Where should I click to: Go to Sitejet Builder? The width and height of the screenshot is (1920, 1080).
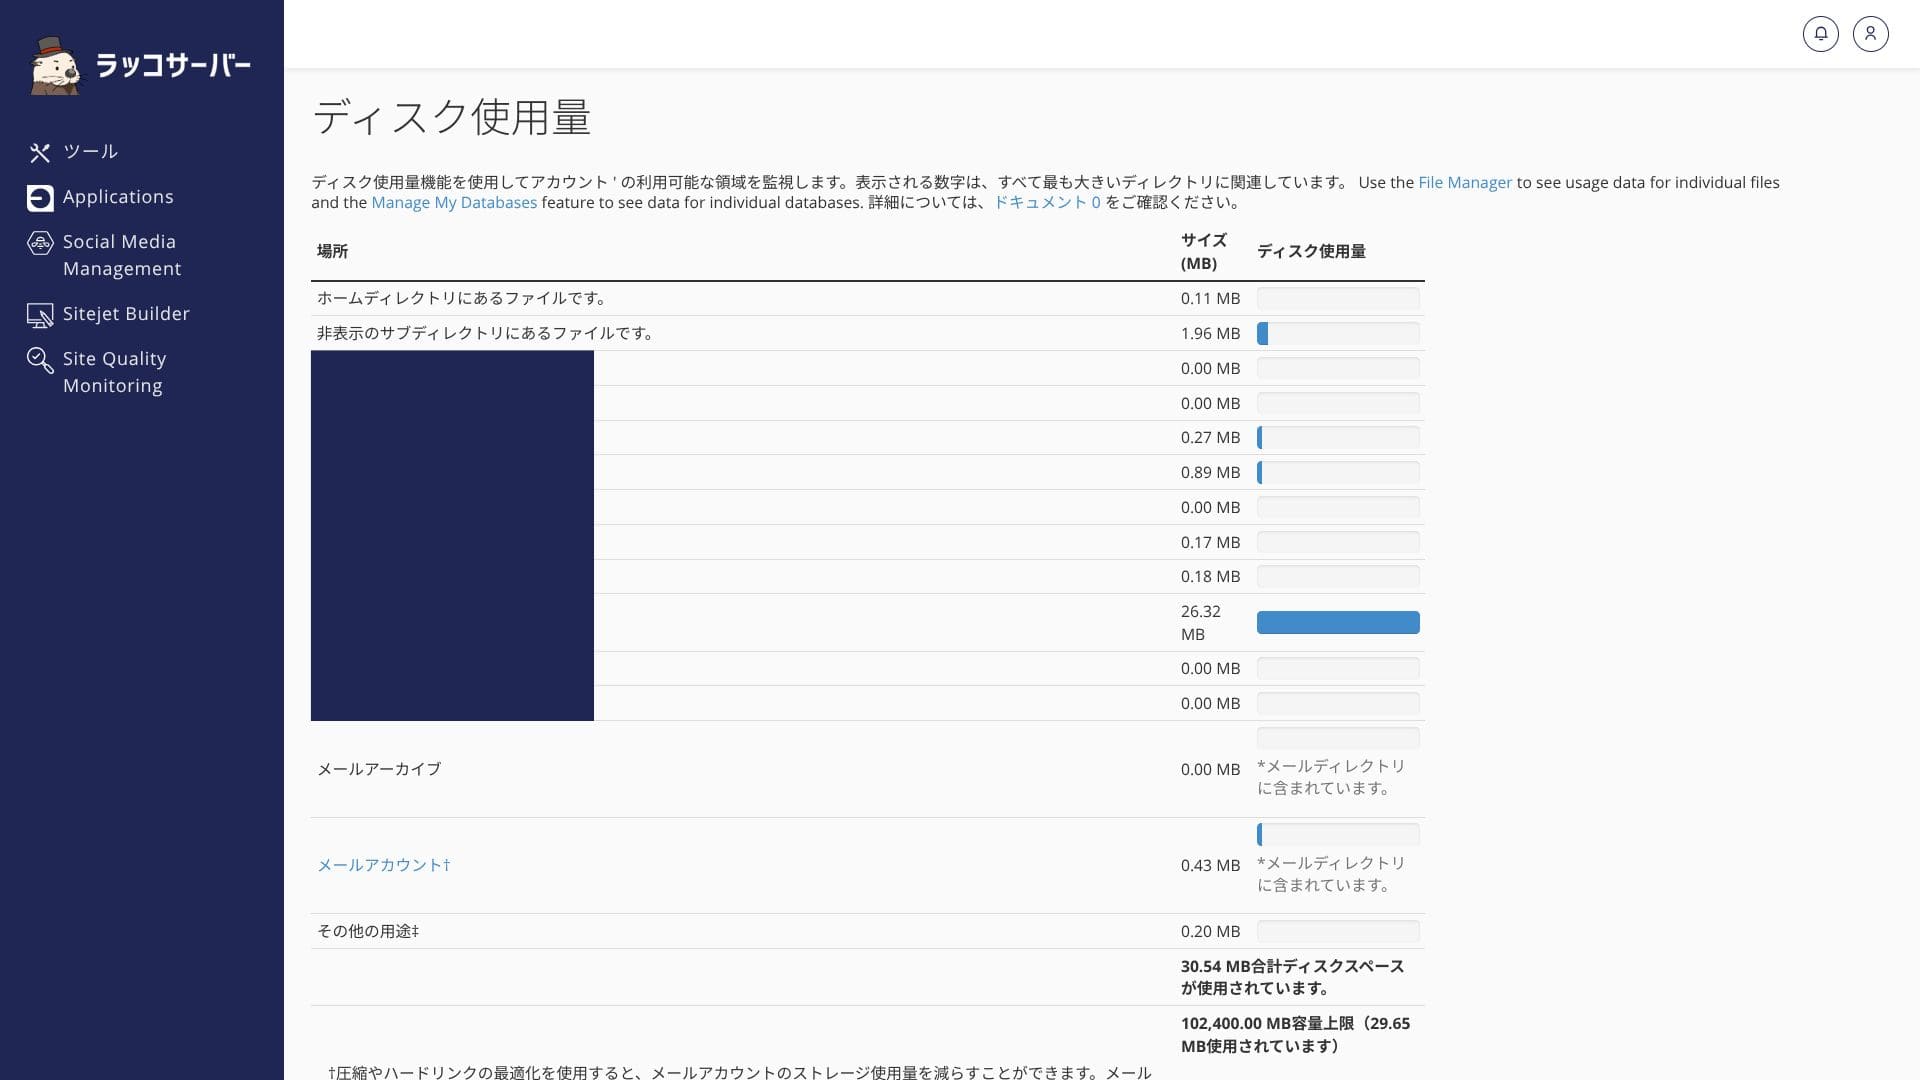[126, 314]
